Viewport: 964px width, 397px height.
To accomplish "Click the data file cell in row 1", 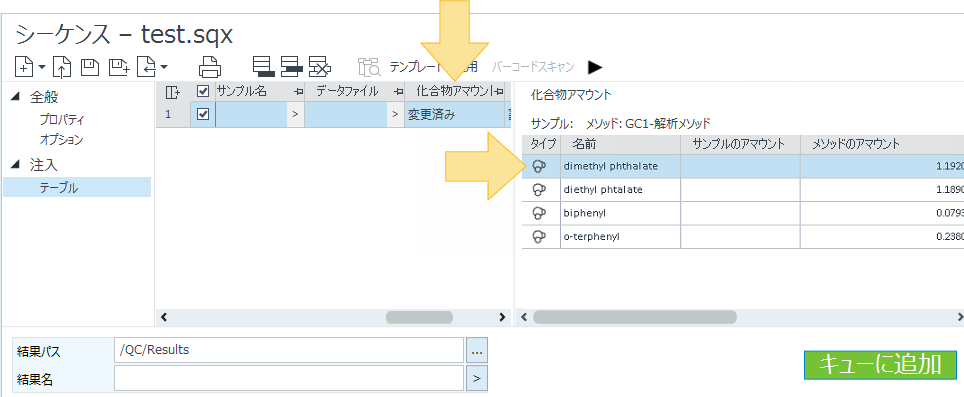I will pos(347,115).
